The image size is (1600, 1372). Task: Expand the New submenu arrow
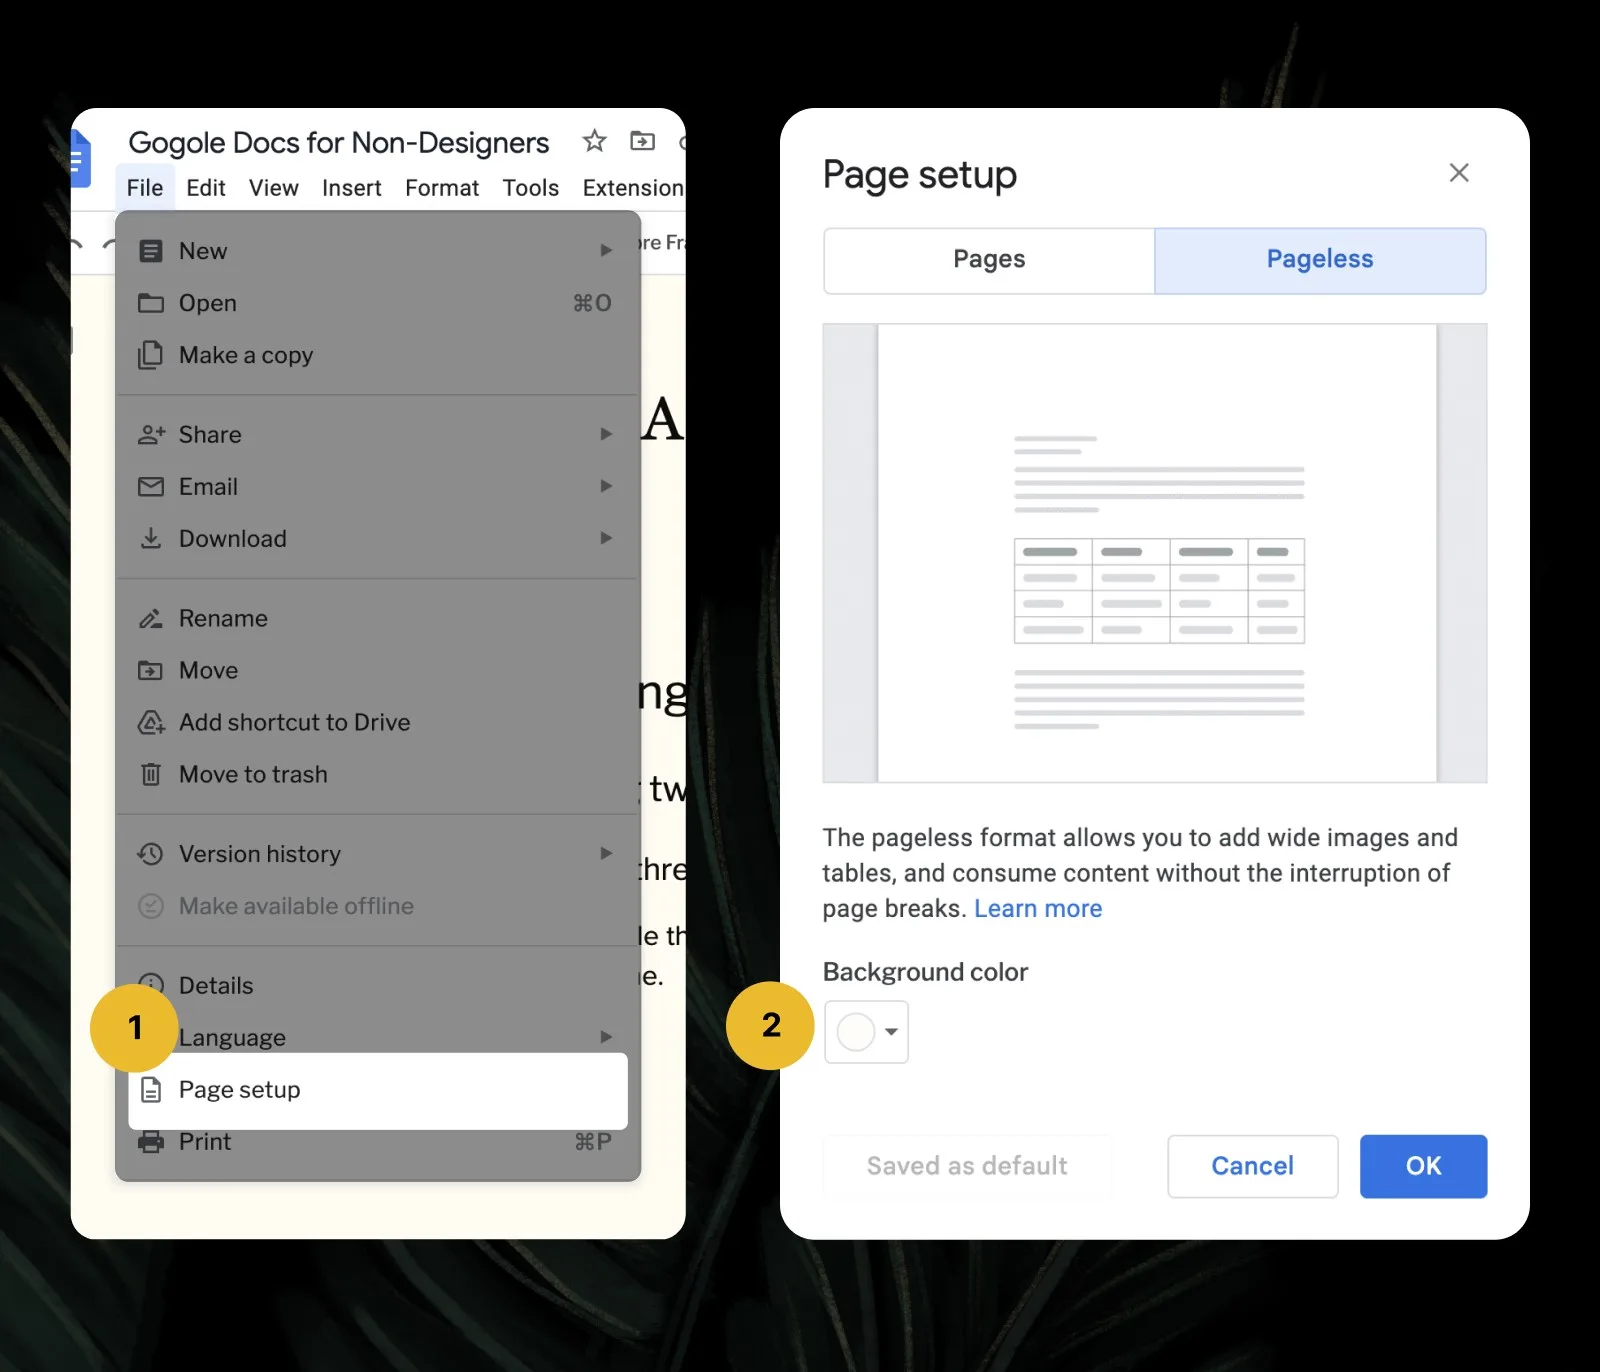click(x=606, y=251)
